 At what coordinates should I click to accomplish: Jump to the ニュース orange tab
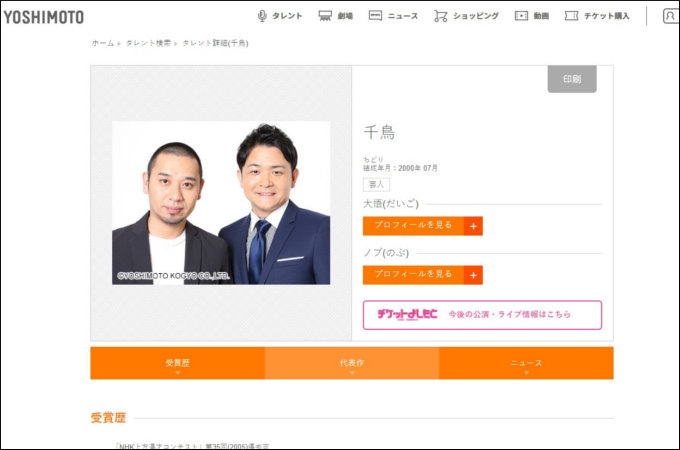click(x=526, y=363)
